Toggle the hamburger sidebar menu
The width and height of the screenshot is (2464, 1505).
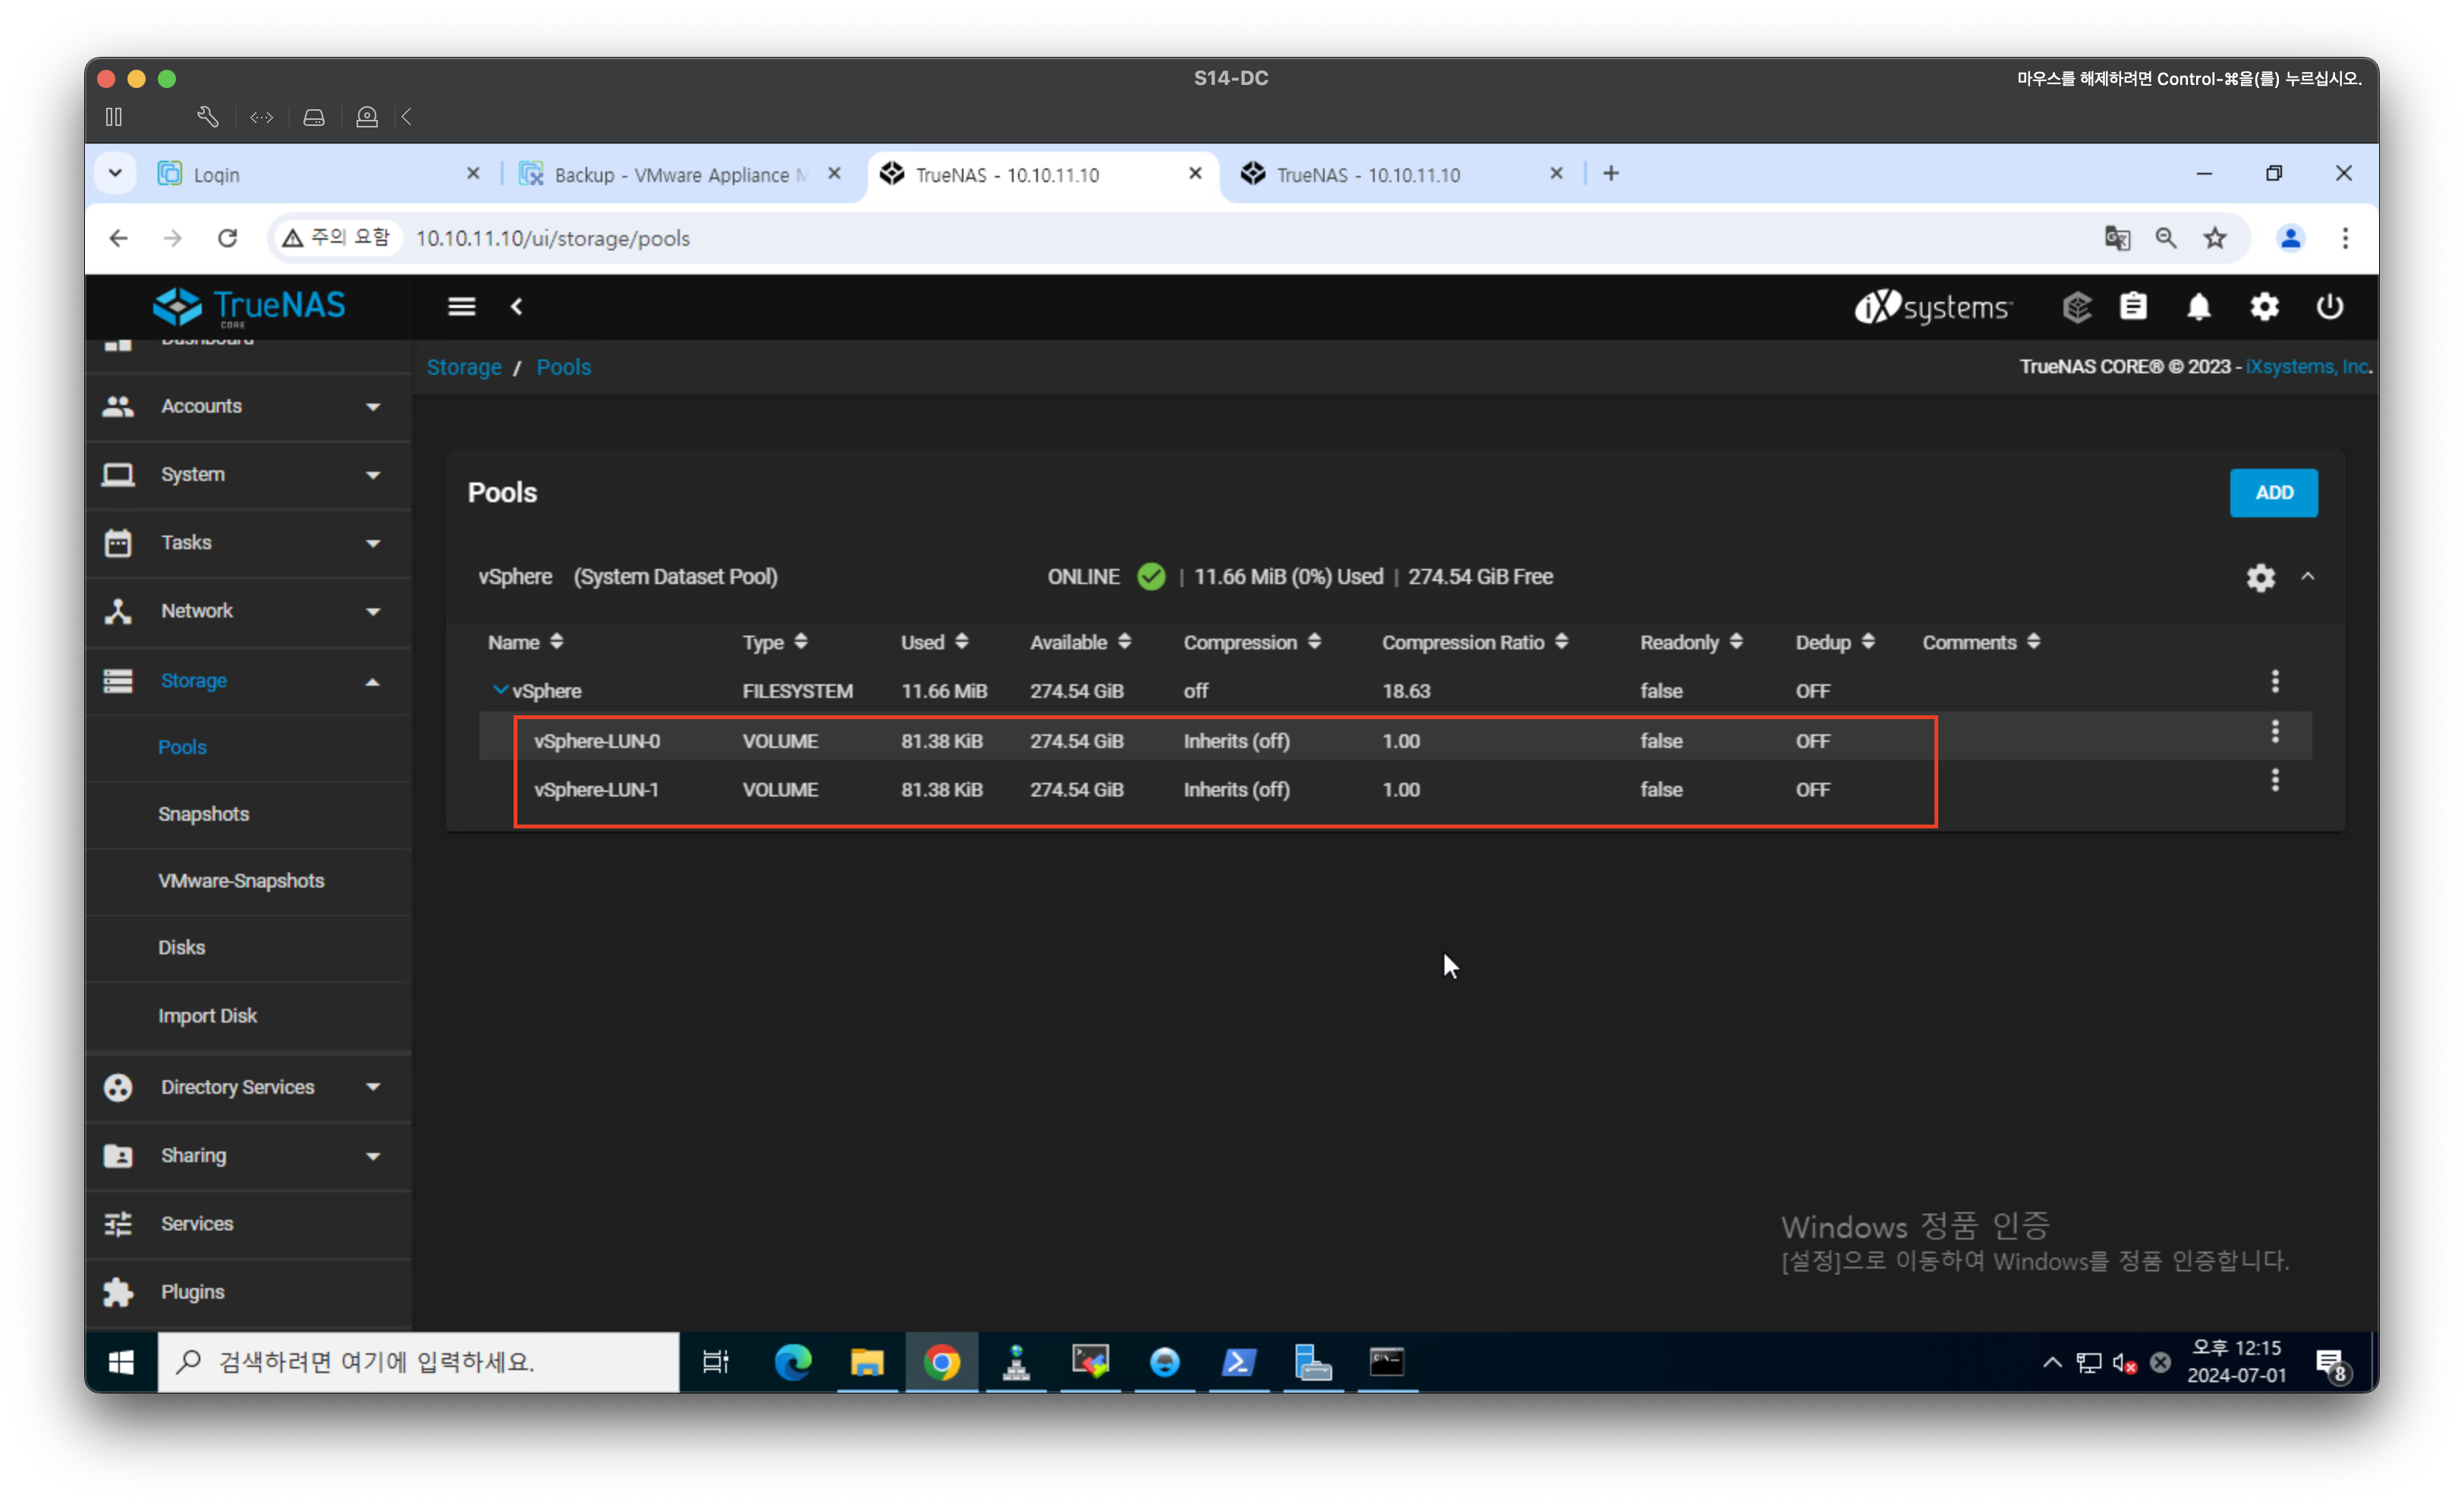[461, 307]
